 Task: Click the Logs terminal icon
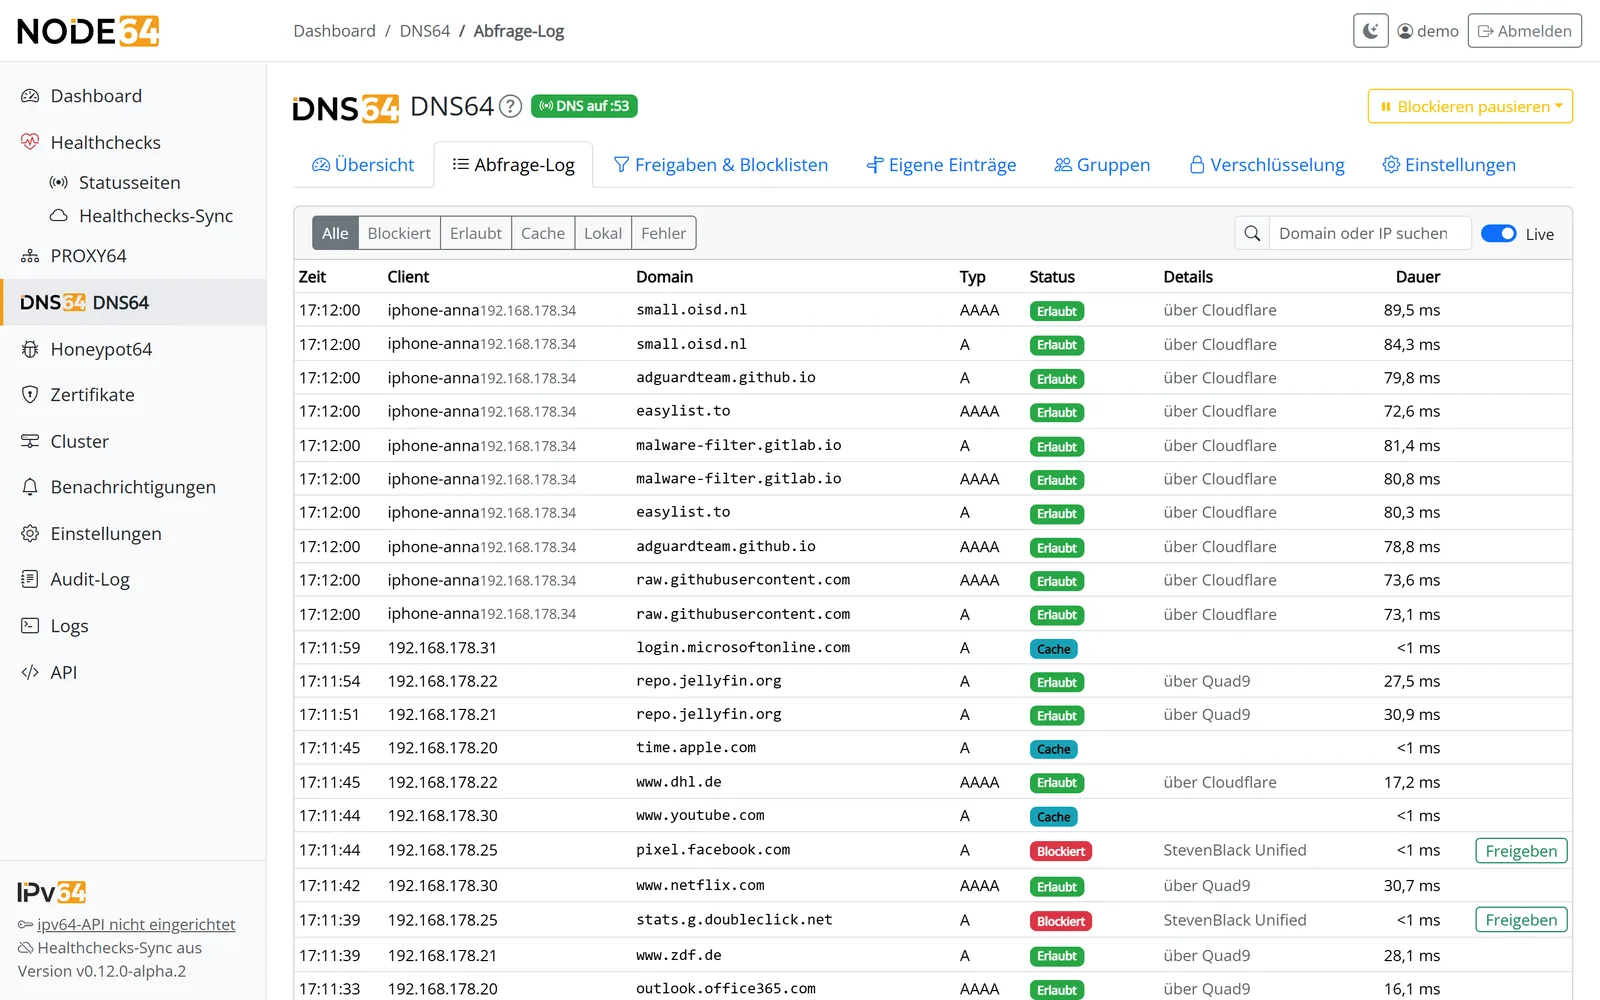coord(30,626)
